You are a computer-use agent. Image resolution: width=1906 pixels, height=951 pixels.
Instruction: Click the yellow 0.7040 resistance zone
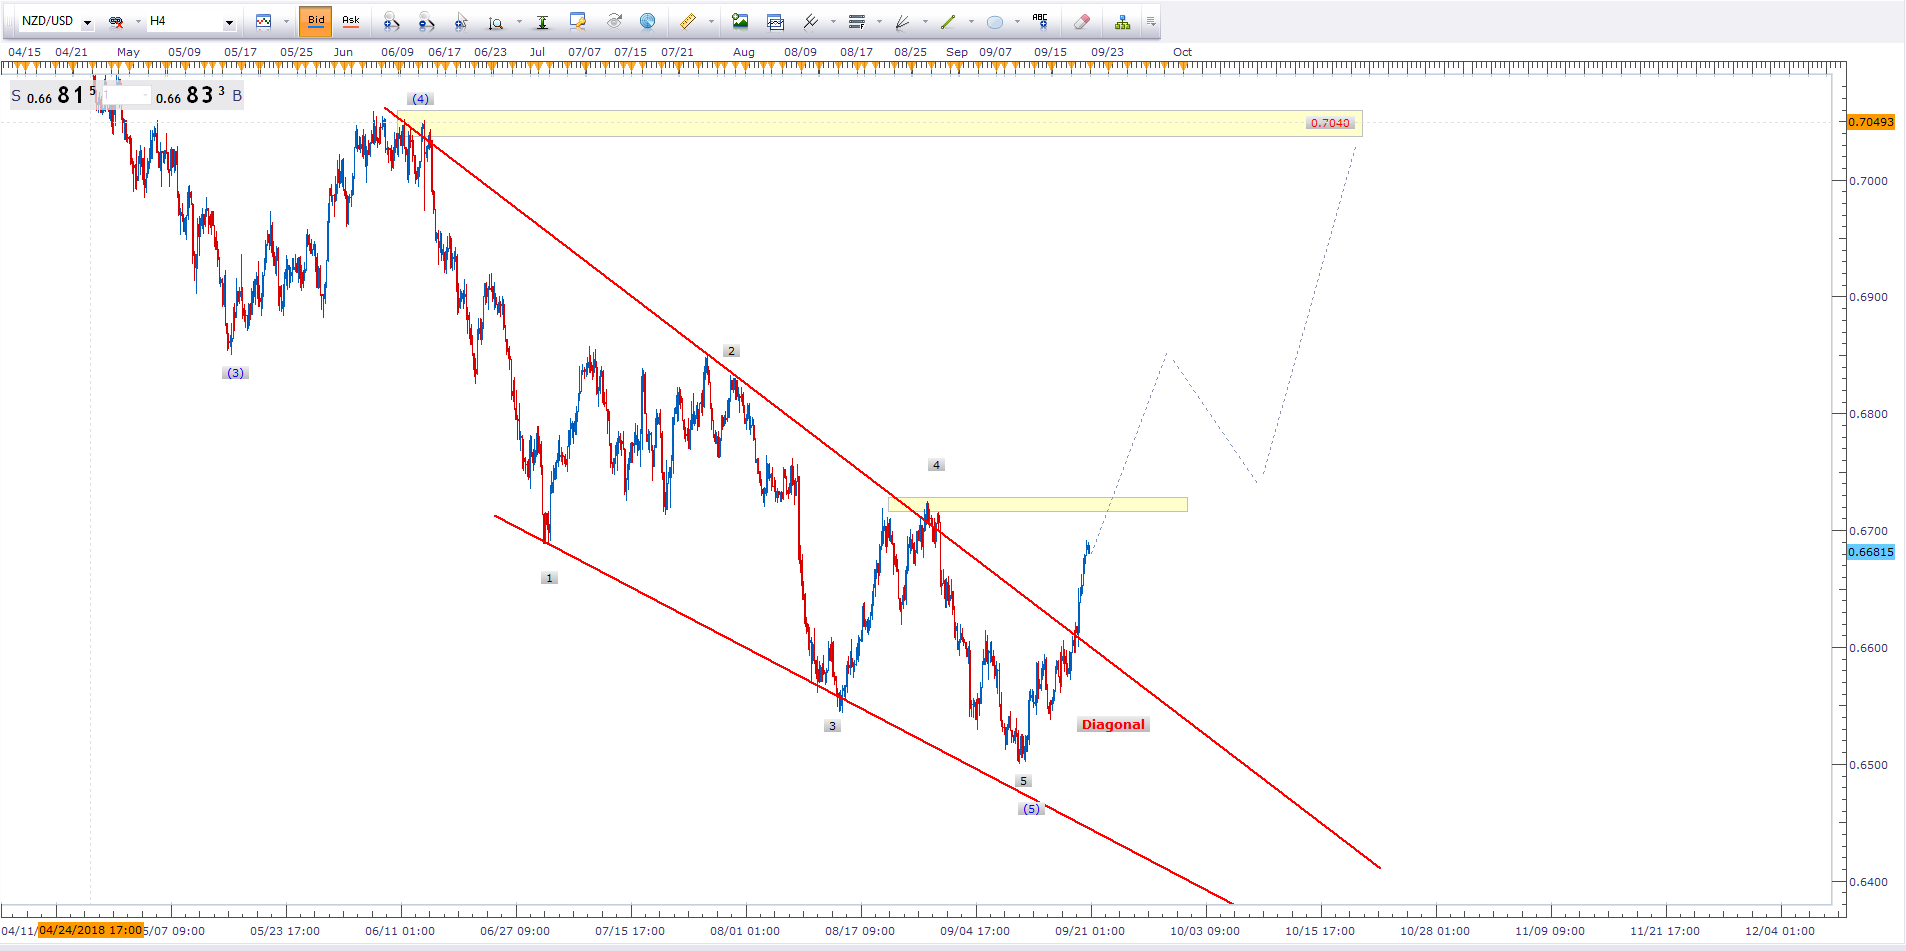click(x=880, y=123)
